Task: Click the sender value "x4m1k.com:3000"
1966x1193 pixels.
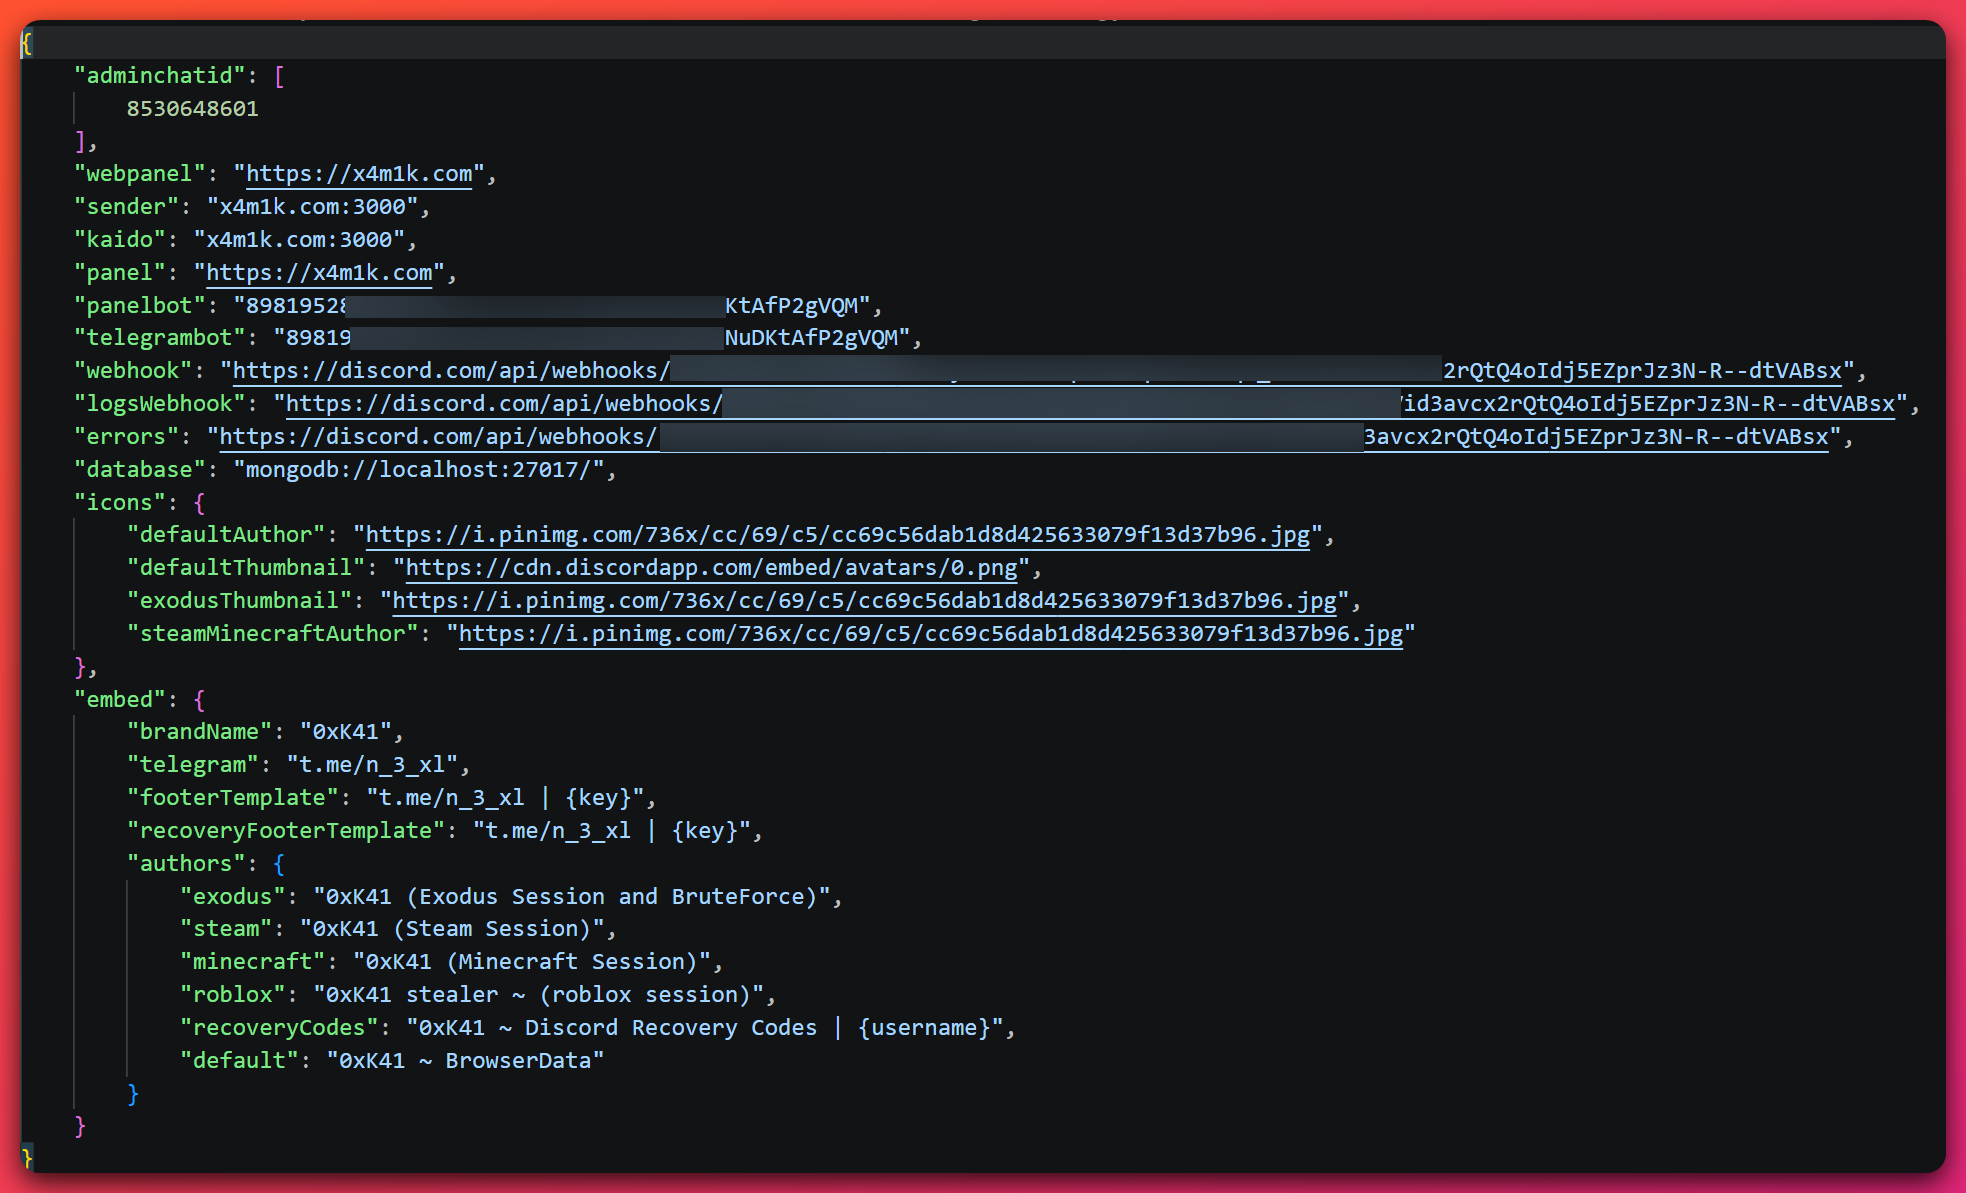Action: point(312,207)
